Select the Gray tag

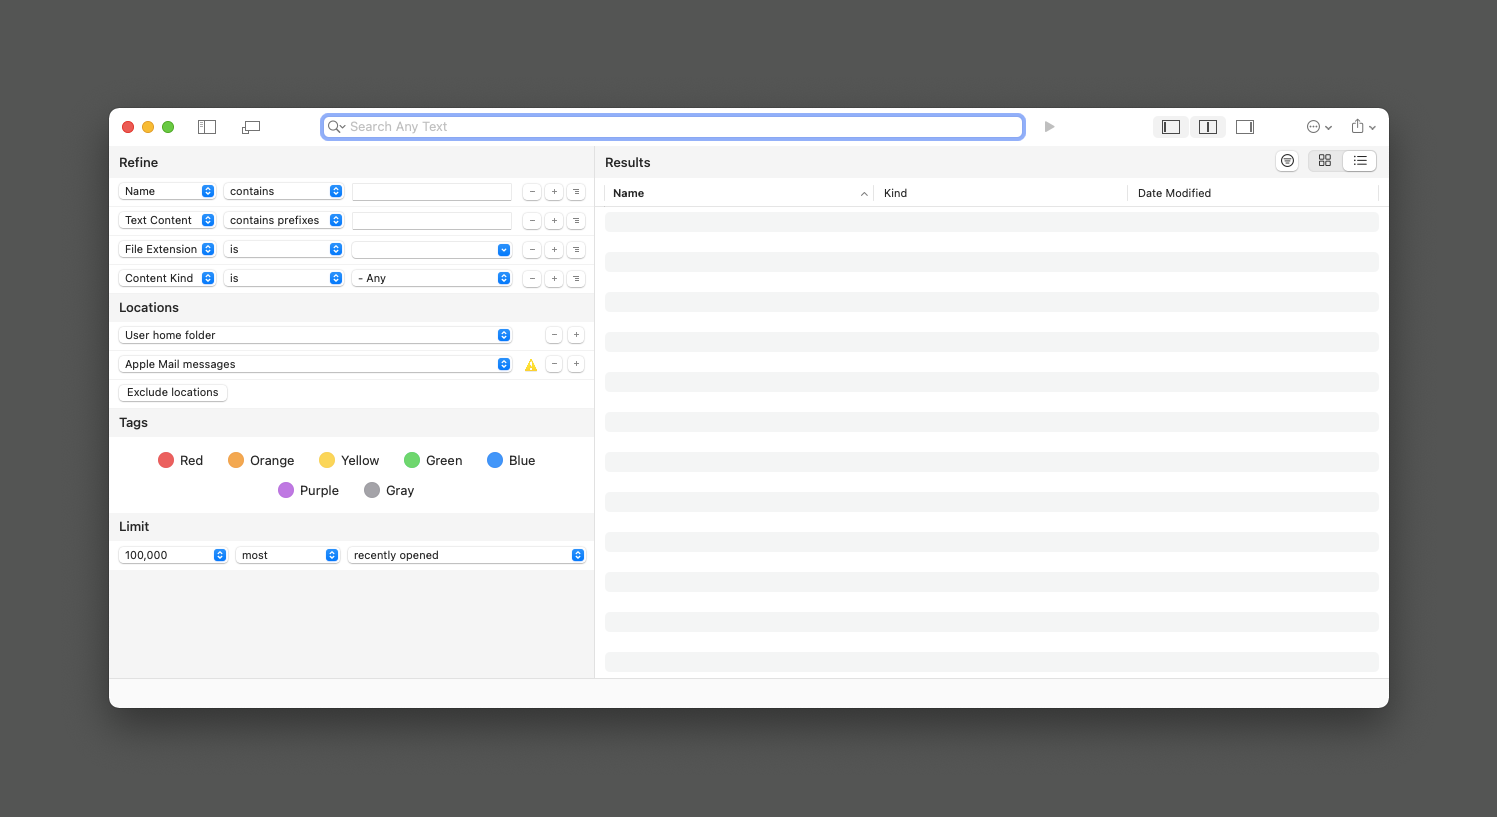click(389, 490)
